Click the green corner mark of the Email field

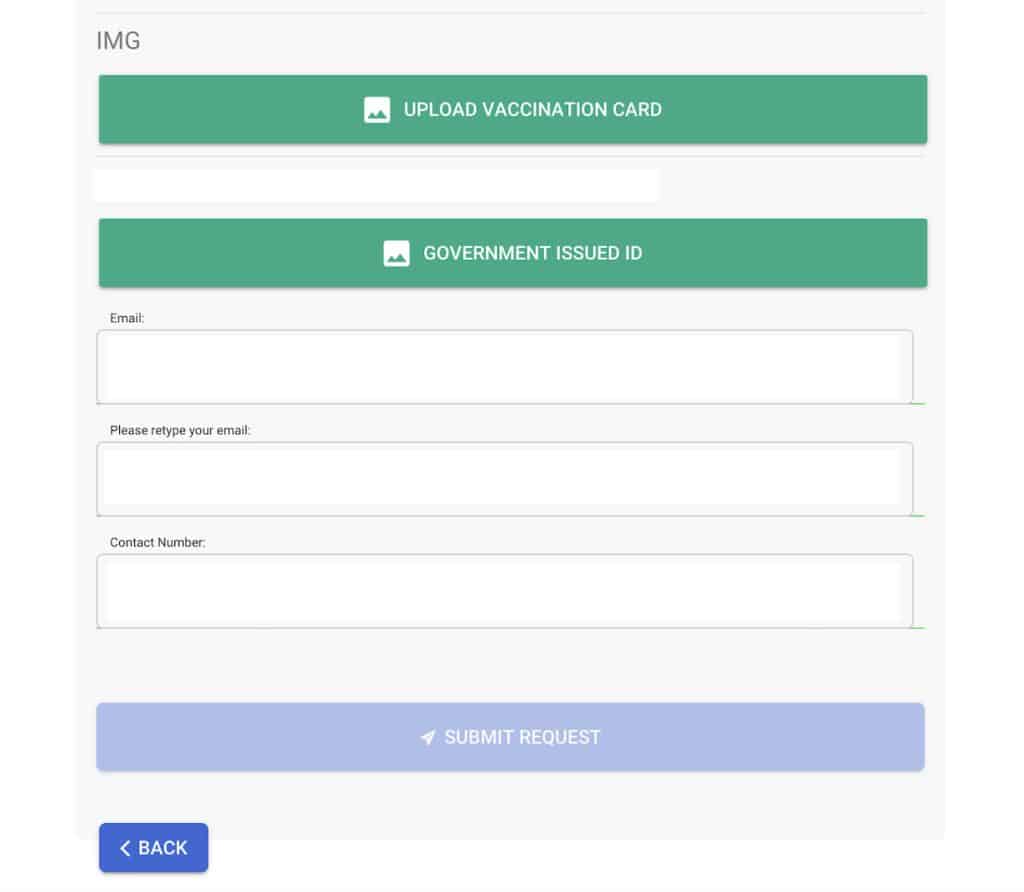pos(918,403)
